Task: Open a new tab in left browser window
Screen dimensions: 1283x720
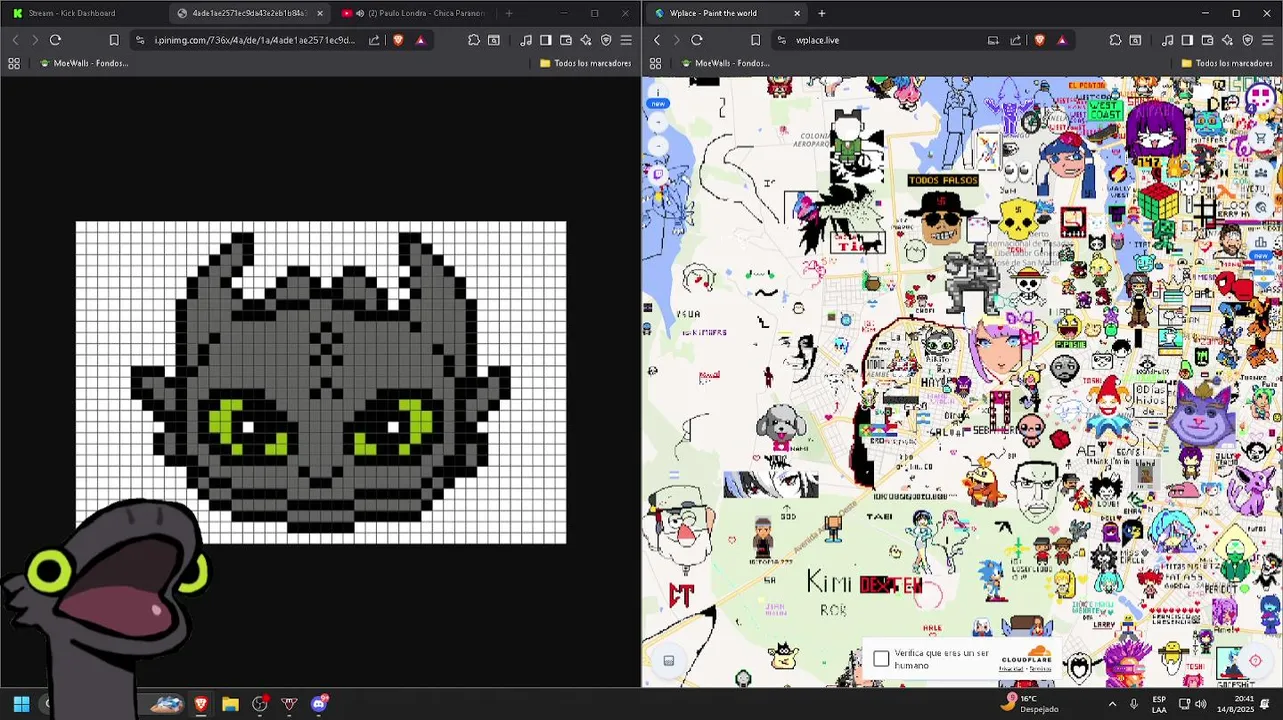Action: click(x=509, y=13)
